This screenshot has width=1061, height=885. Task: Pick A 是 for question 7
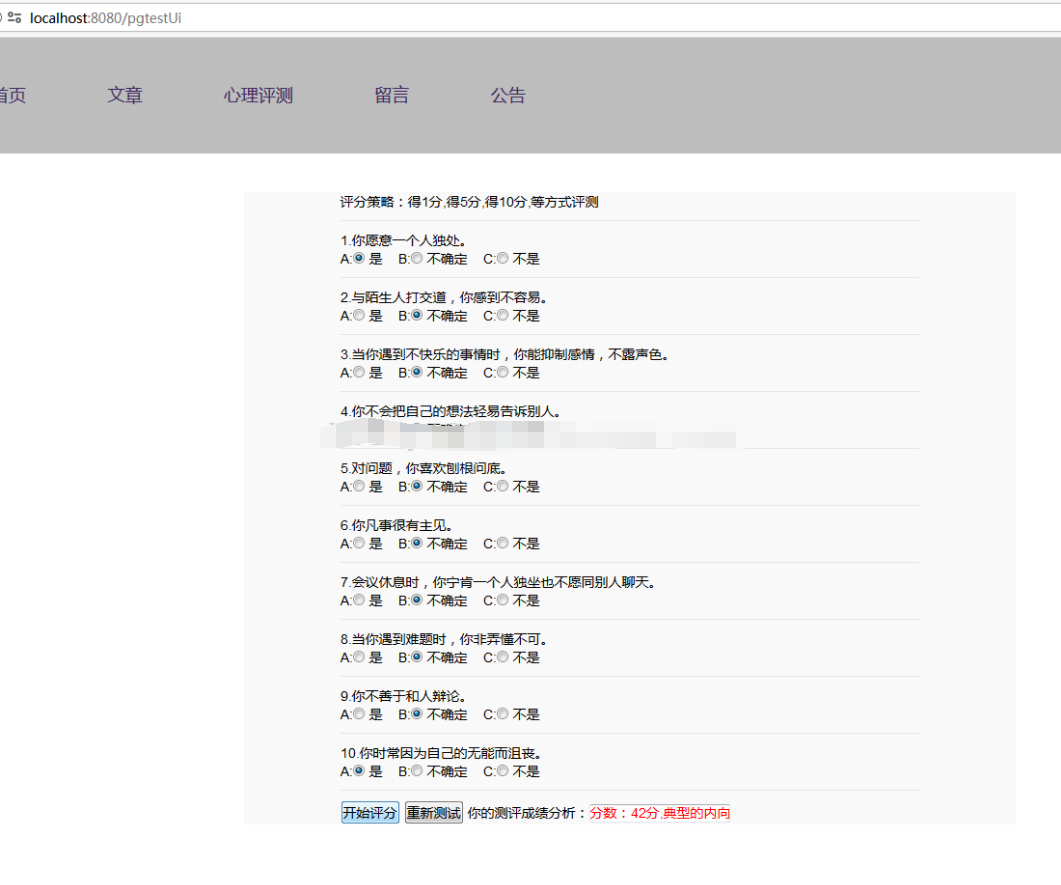click(359, 600)
